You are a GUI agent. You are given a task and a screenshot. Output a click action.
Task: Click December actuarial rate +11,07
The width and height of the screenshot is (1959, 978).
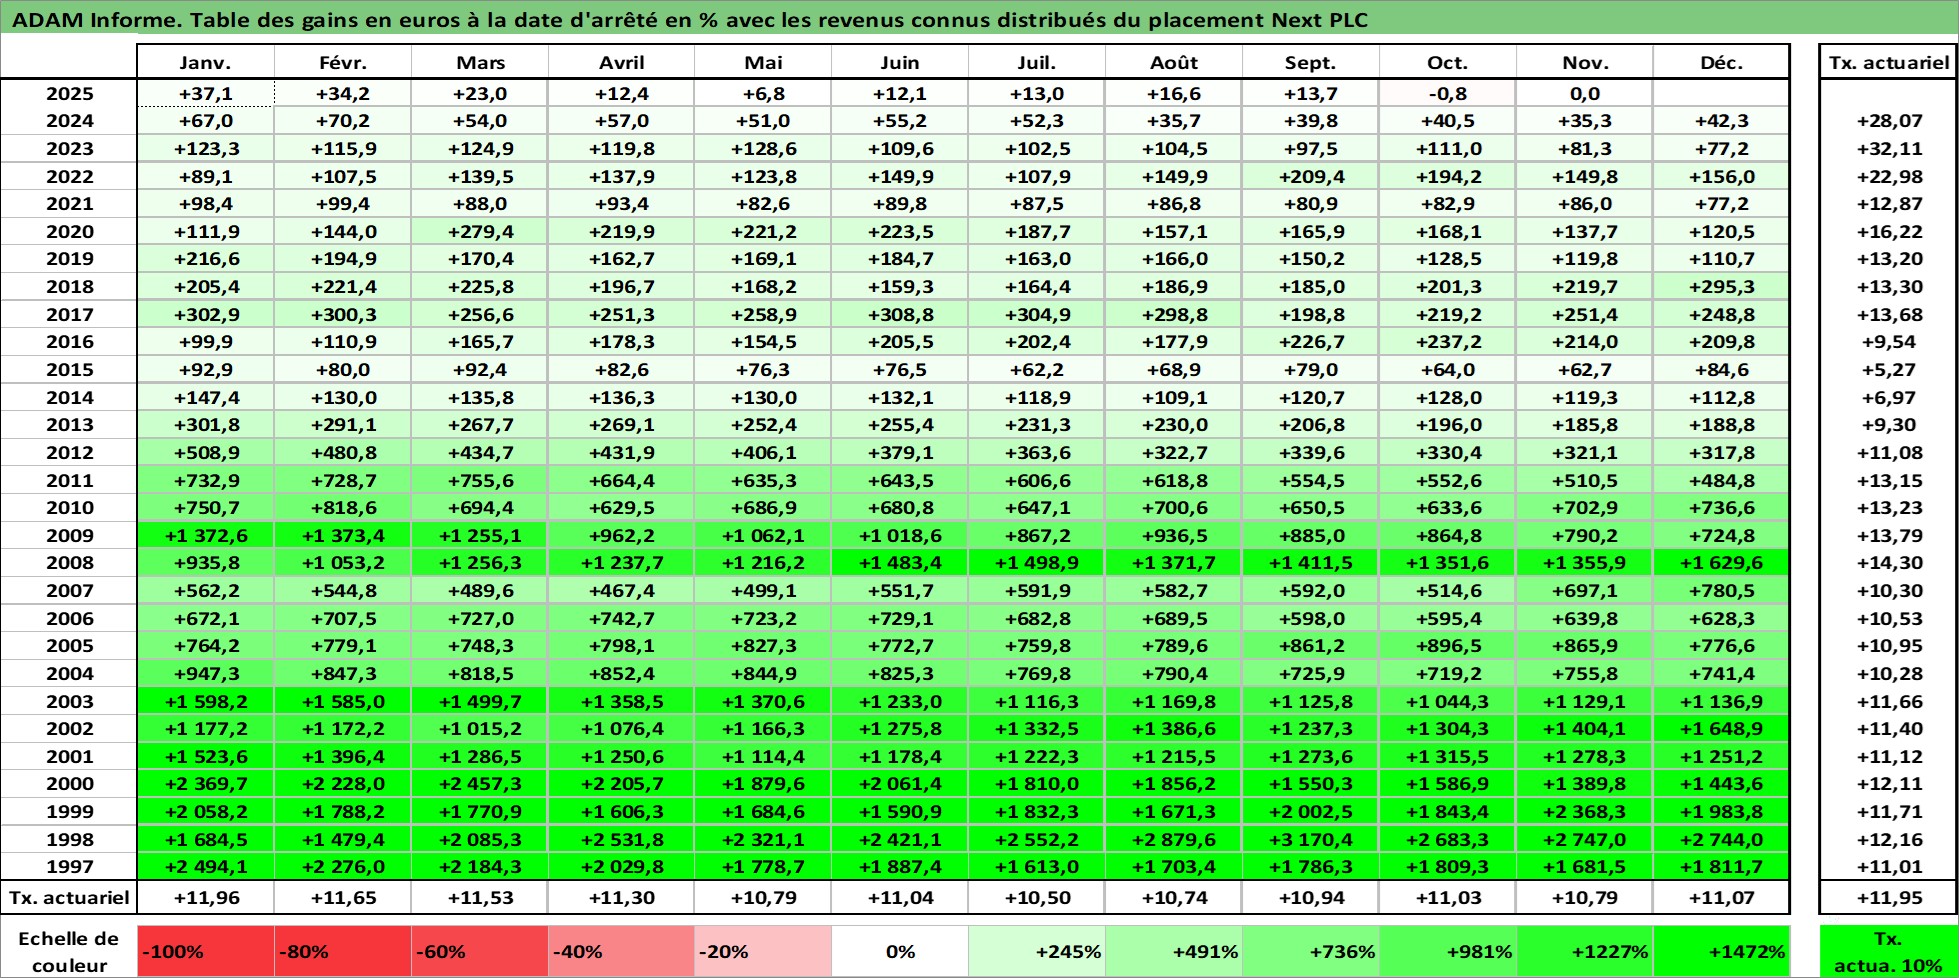tap(1721, 898)
